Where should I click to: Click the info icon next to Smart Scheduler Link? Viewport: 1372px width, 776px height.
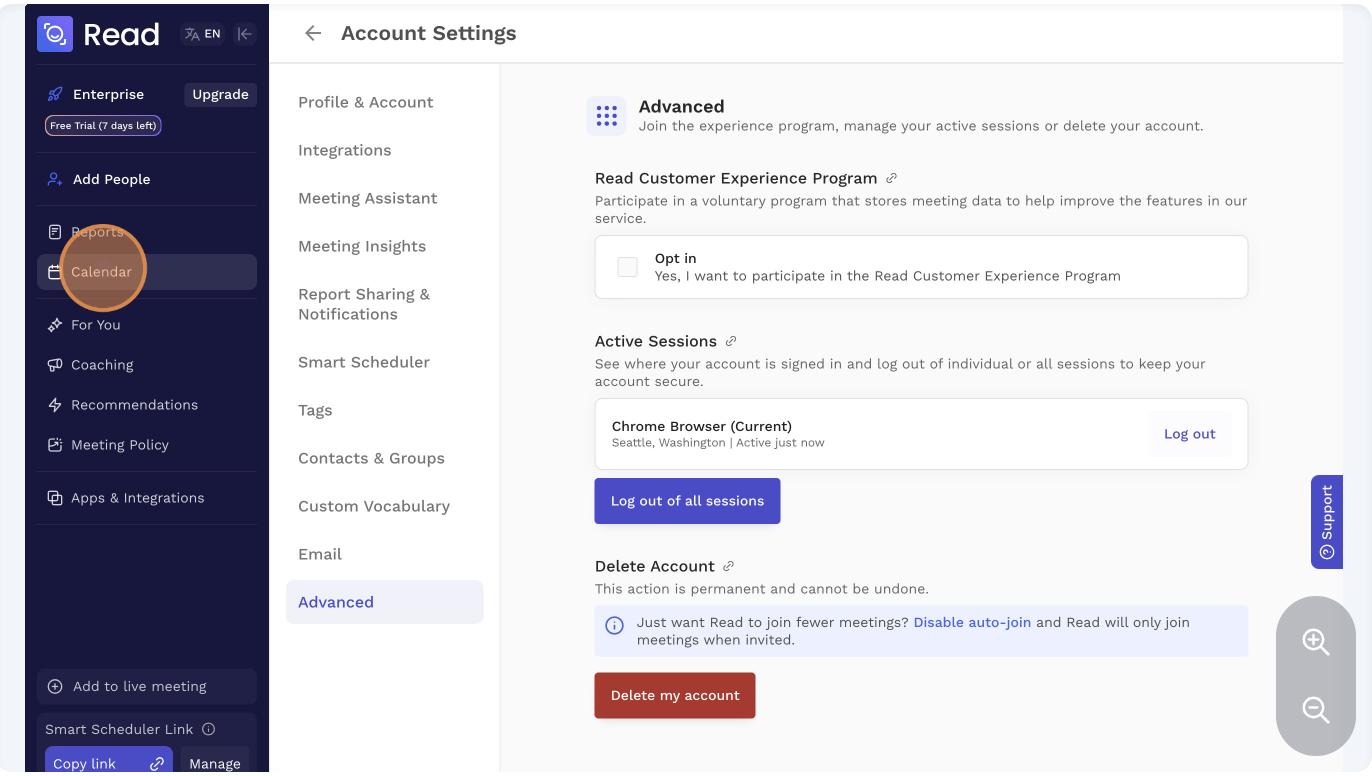tap(209, 729)
